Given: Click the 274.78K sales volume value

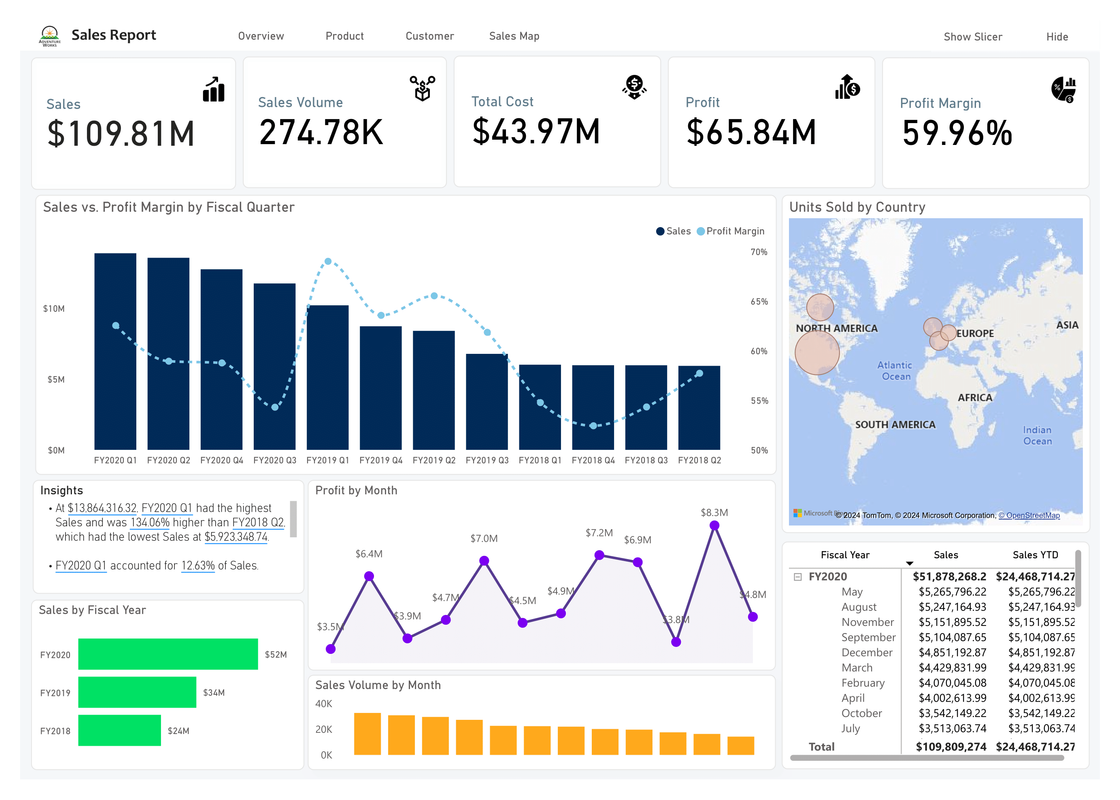Looking at the screenshot, I should point(321,132).
